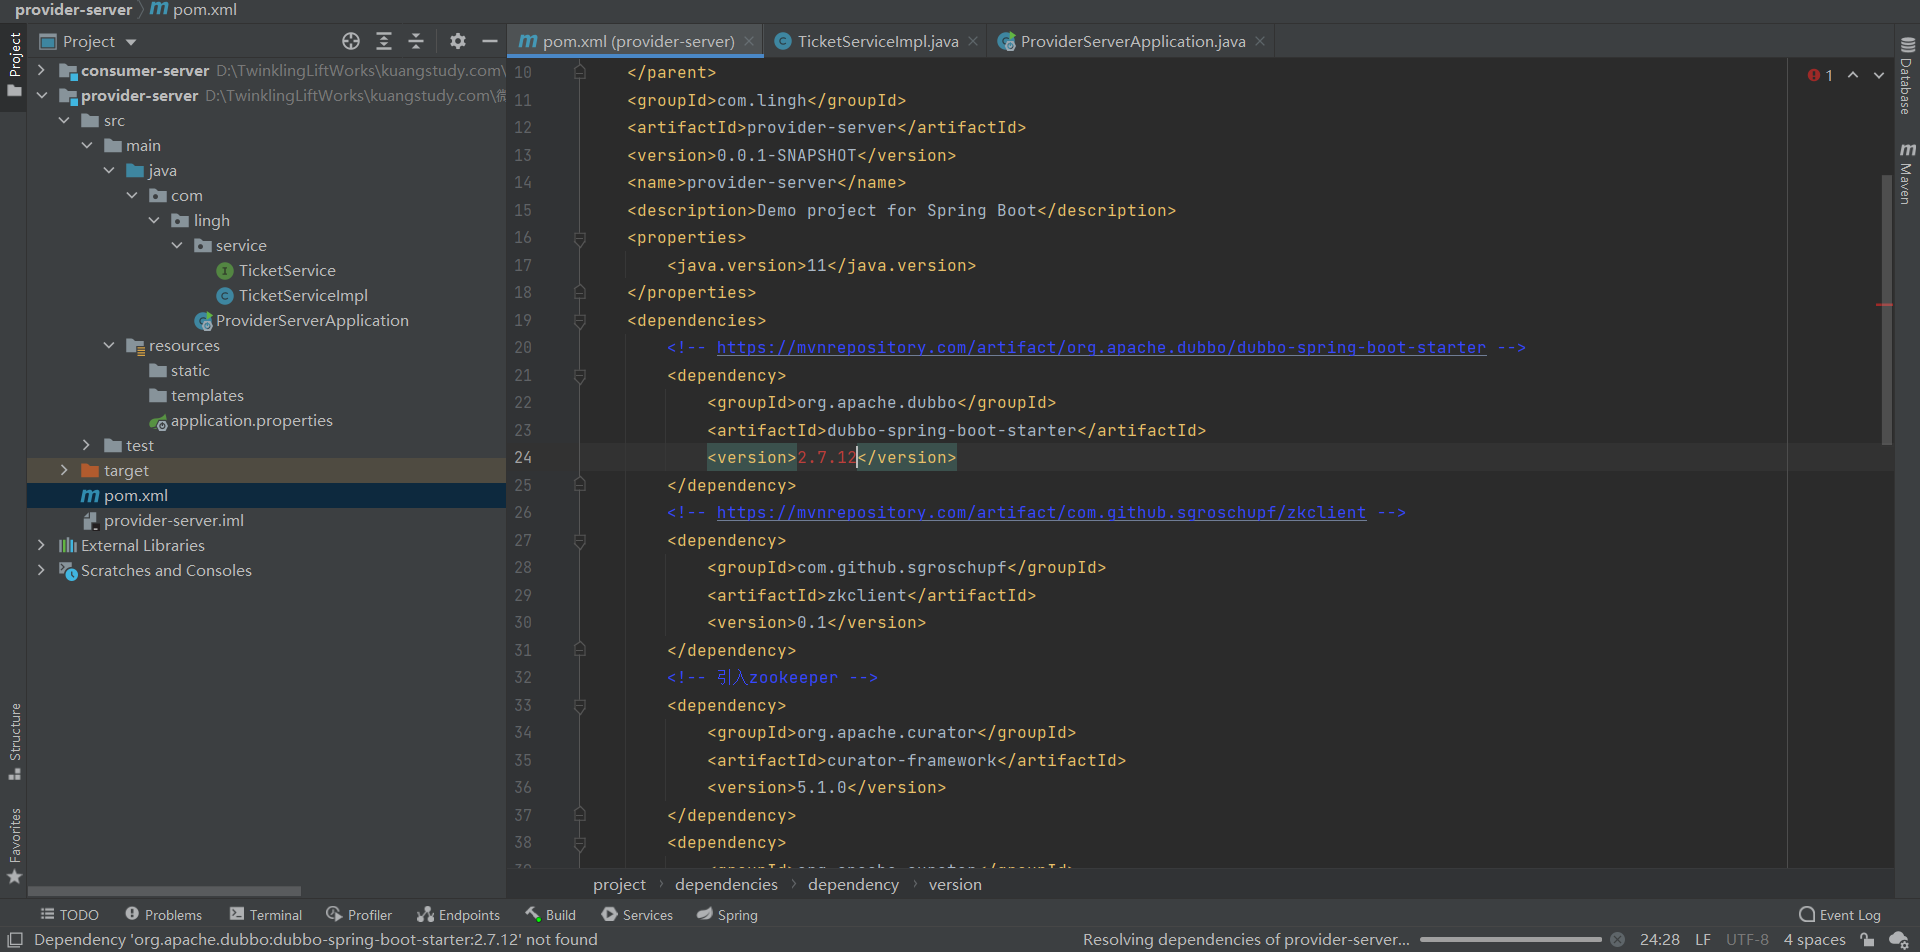Screen dimensions: 1920x952
Task: Click the Collapse All icon in Project panel
Action: [x=416, y=41]
